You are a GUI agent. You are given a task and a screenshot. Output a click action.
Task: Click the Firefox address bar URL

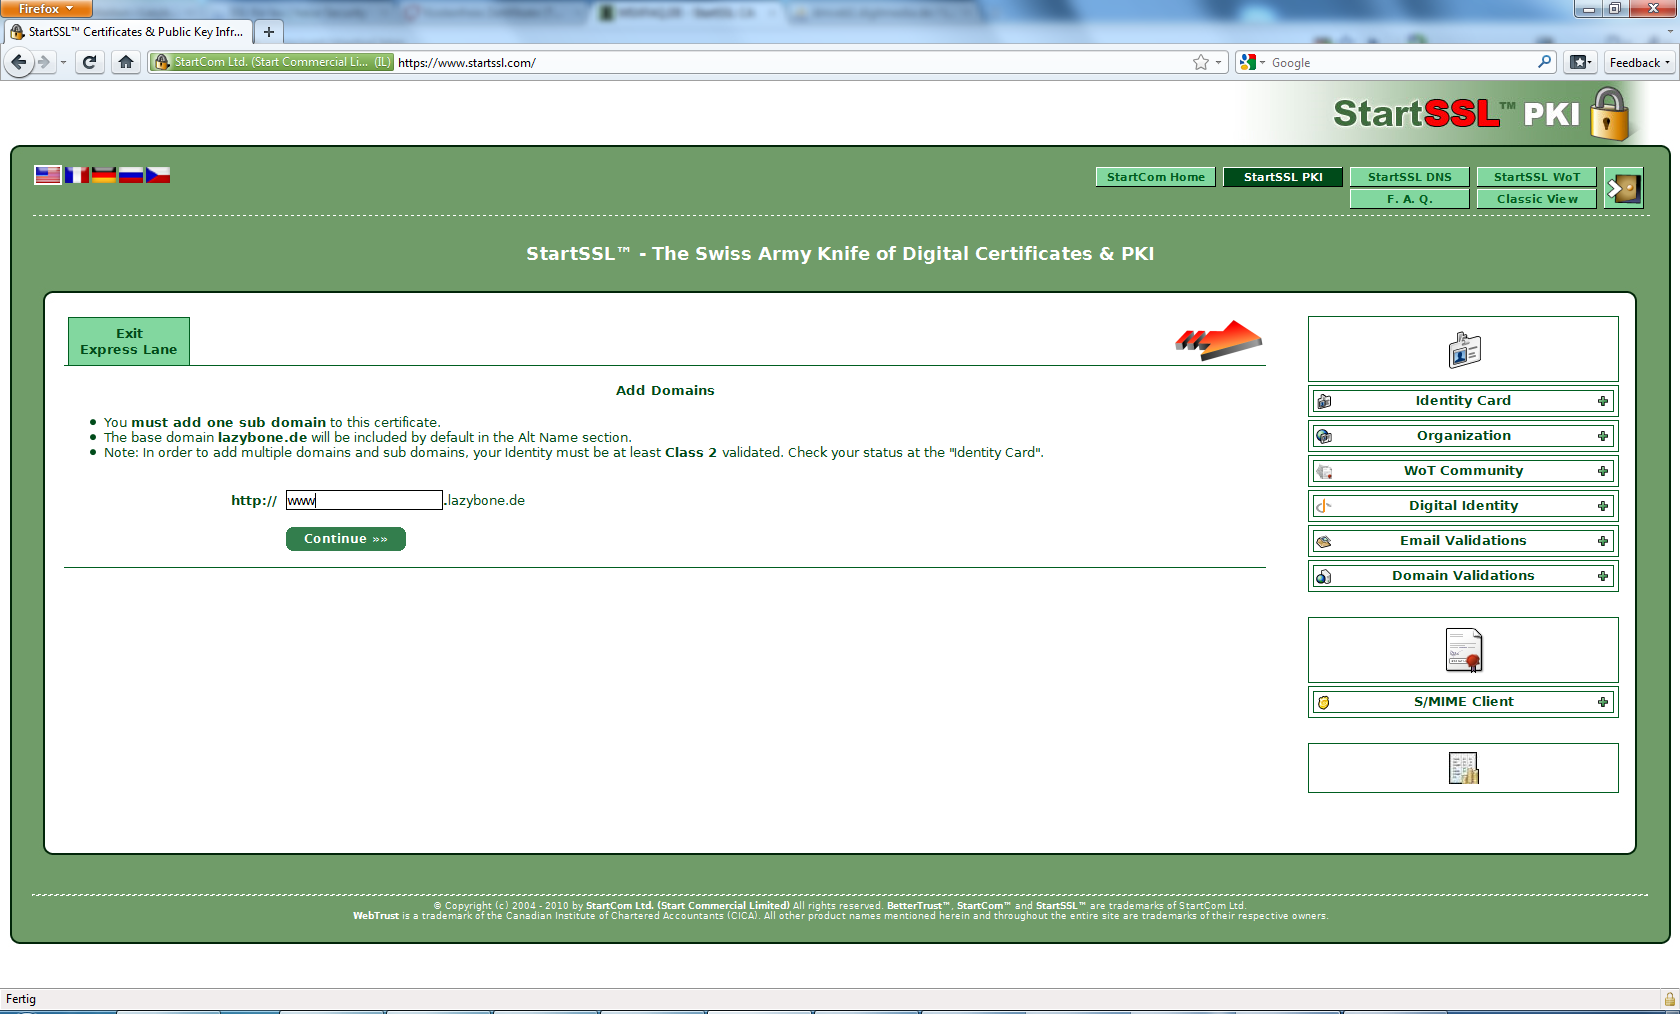(x=467, y=62)
